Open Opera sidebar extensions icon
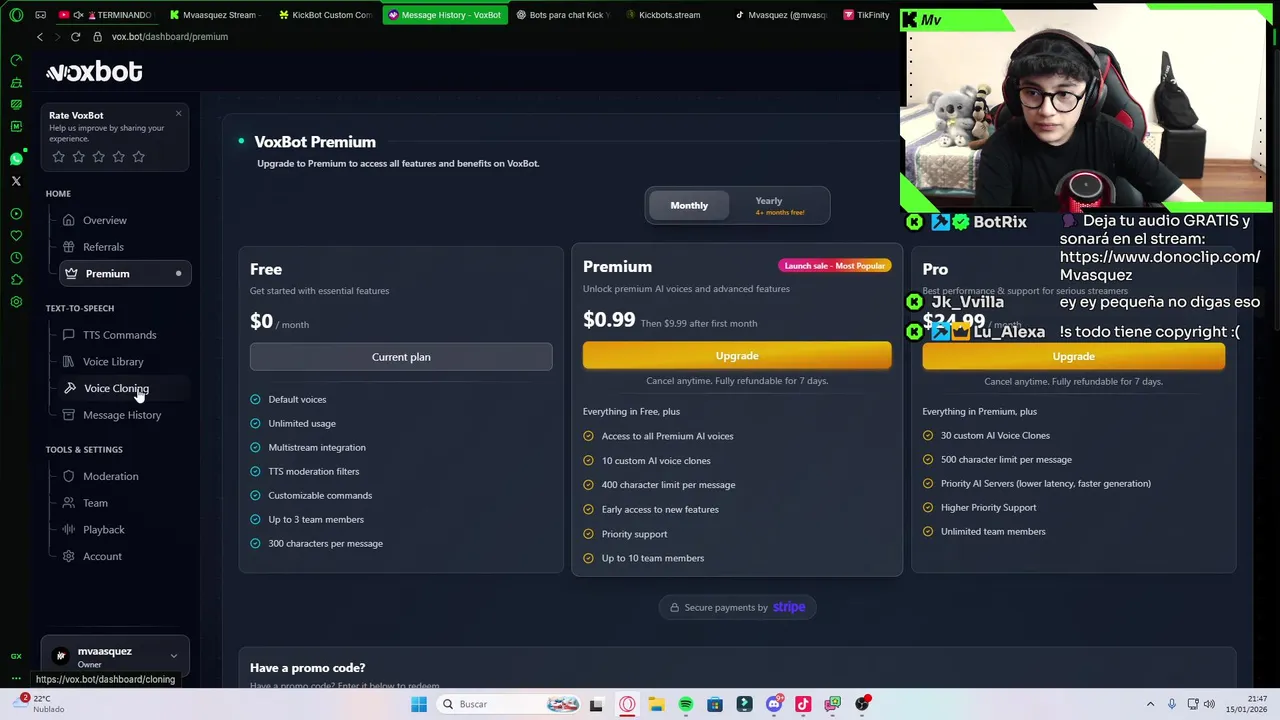 tap(16, 280)
